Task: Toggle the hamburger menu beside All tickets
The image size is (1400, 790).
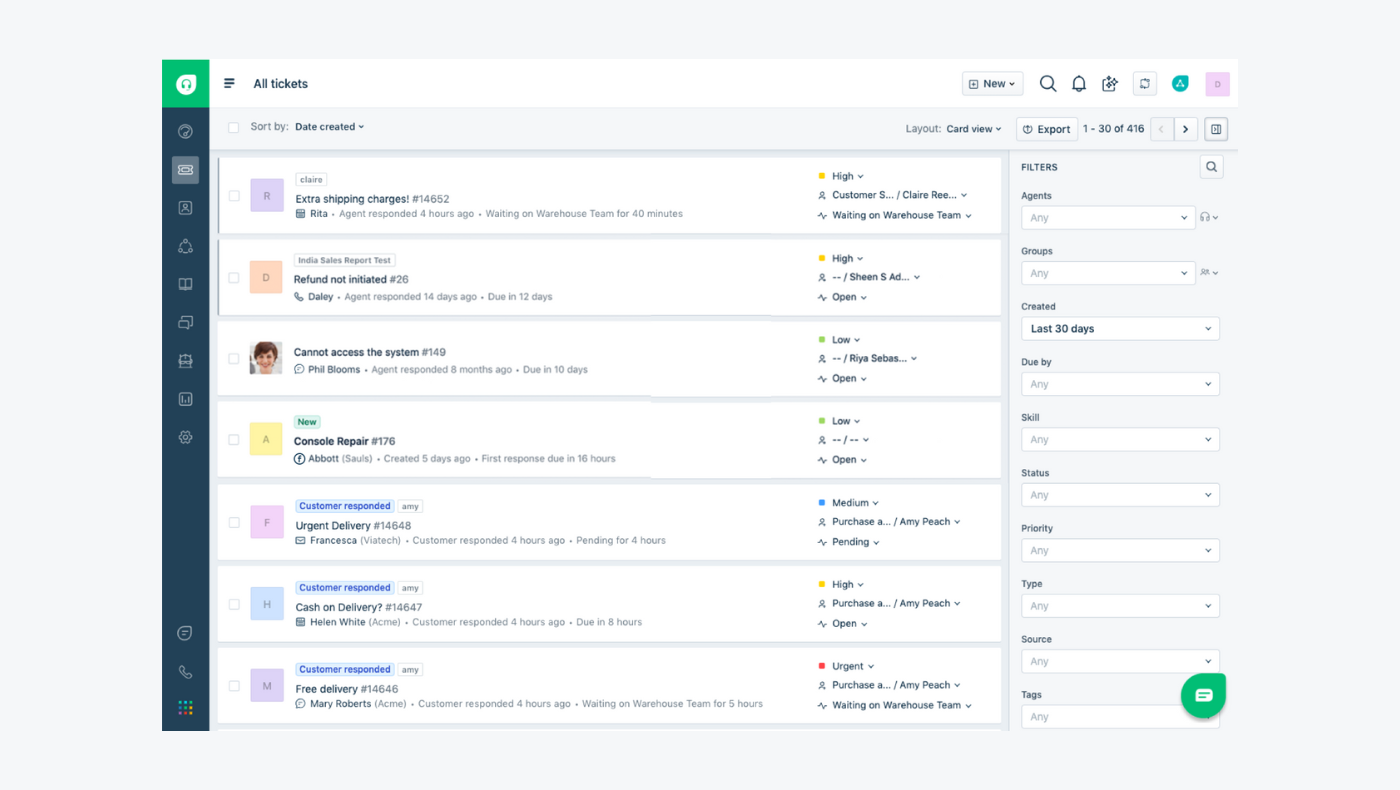Action: (229, 84)
